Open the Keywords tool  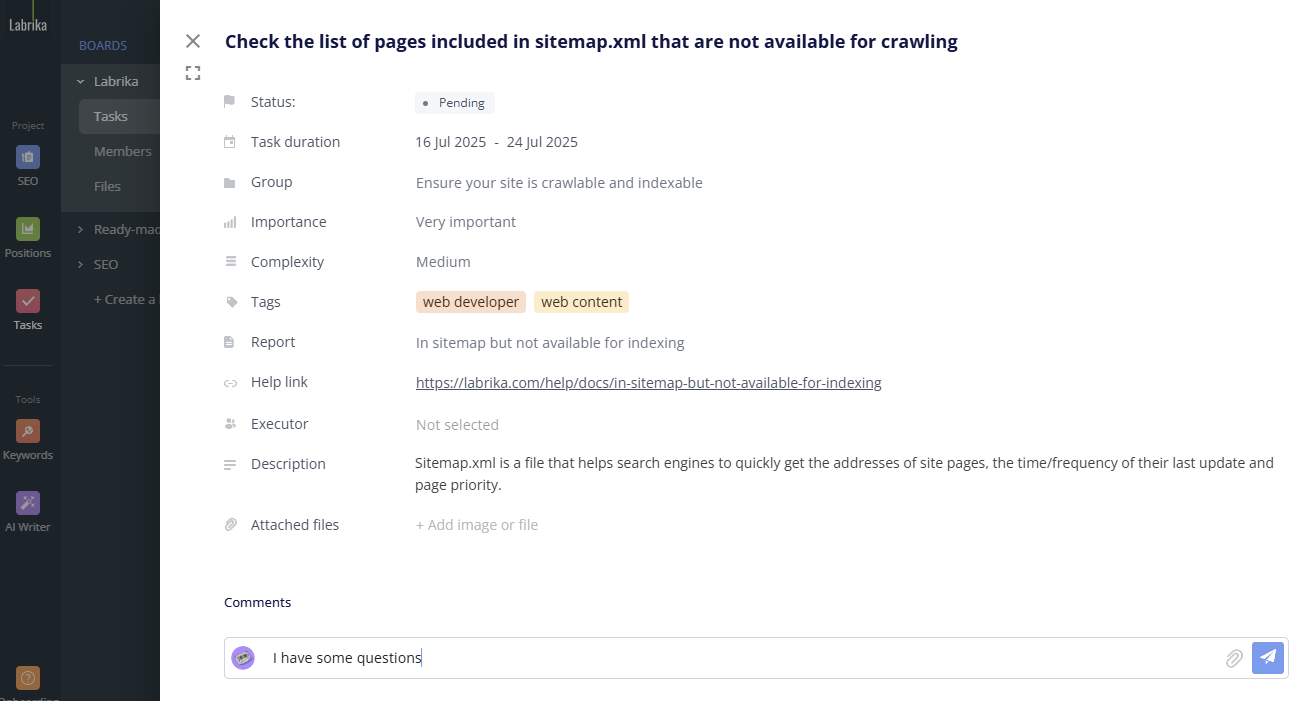click(x=28, y=432)
